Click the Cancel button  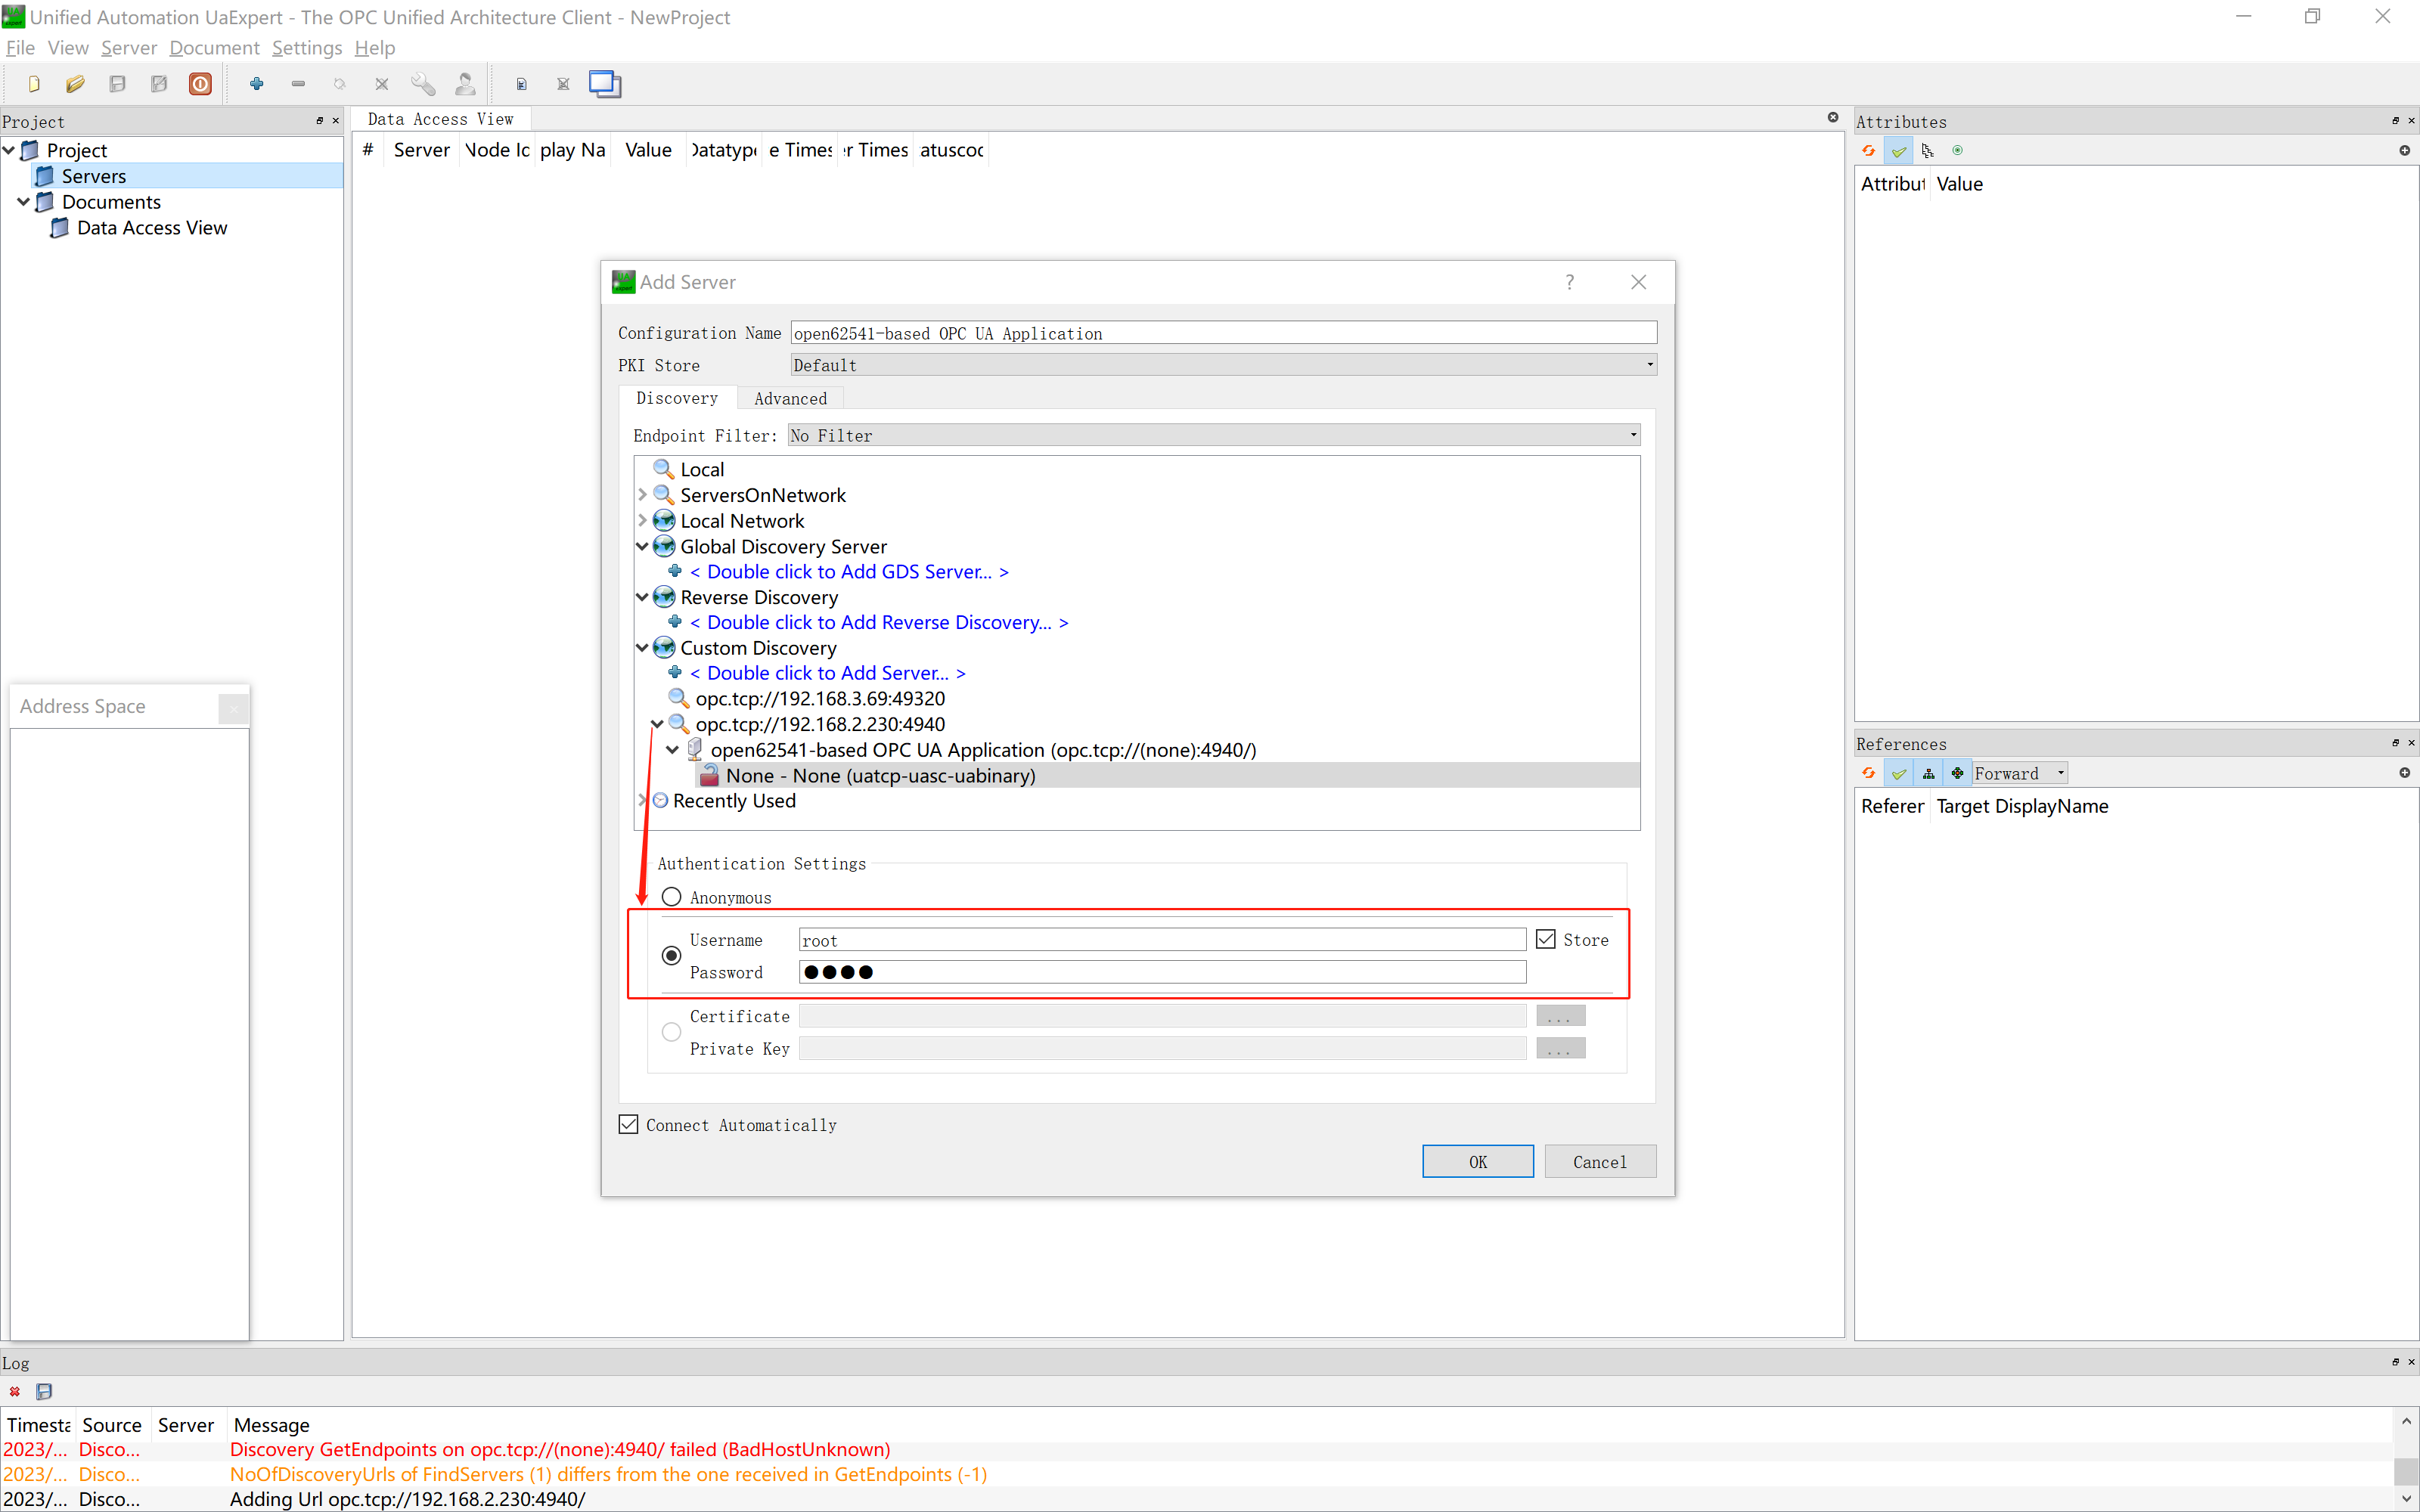[1599, 1161]
